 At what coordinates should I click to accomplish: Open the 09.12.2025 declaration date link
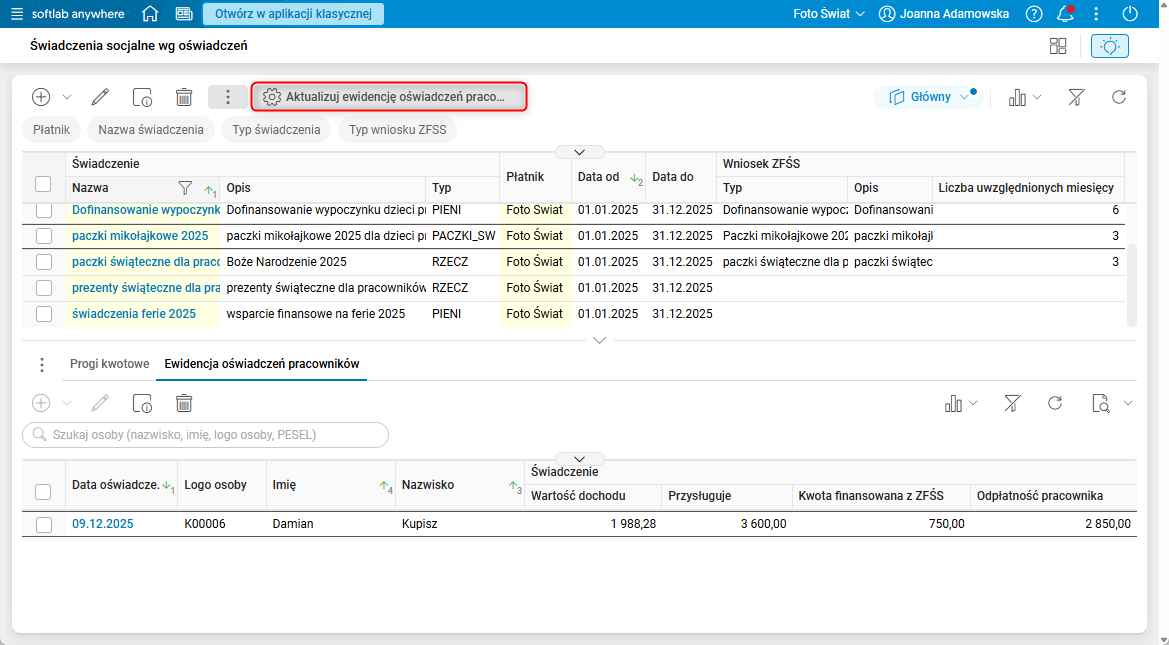tap(102, 524)
